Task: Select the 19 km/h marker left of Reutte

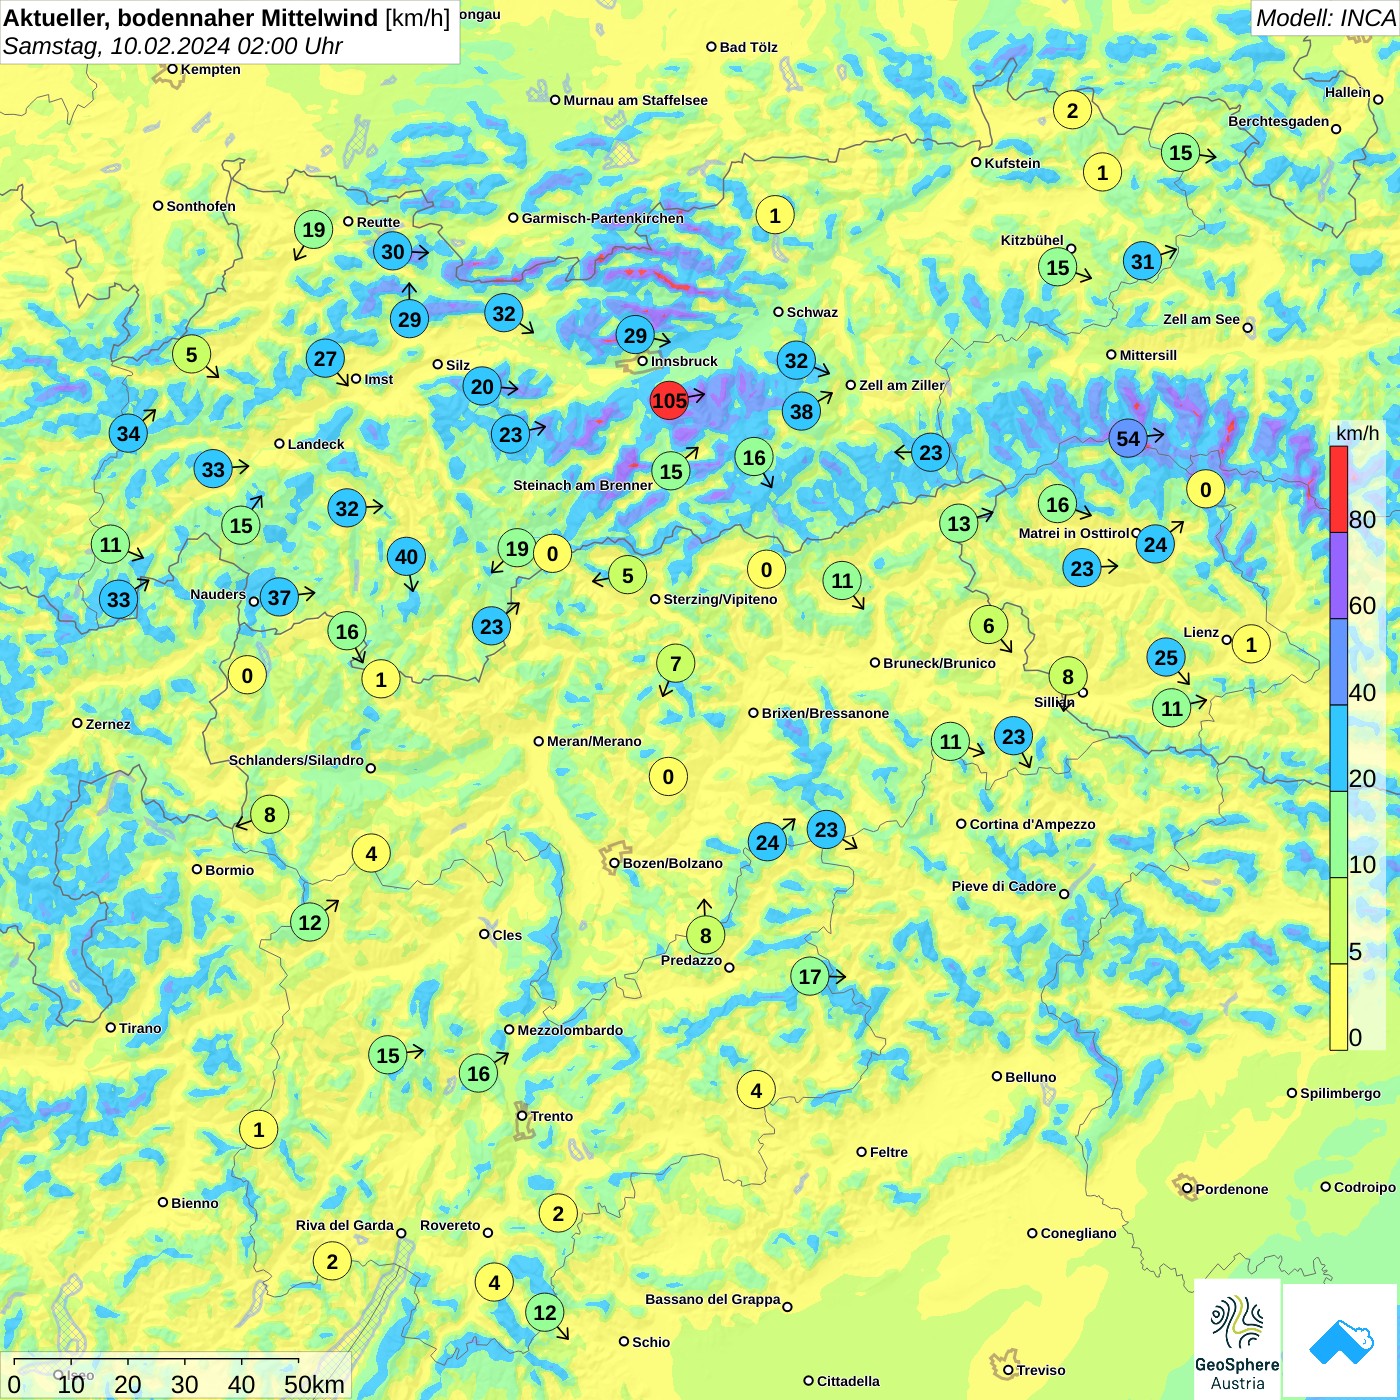Action: tap(314, 230)
